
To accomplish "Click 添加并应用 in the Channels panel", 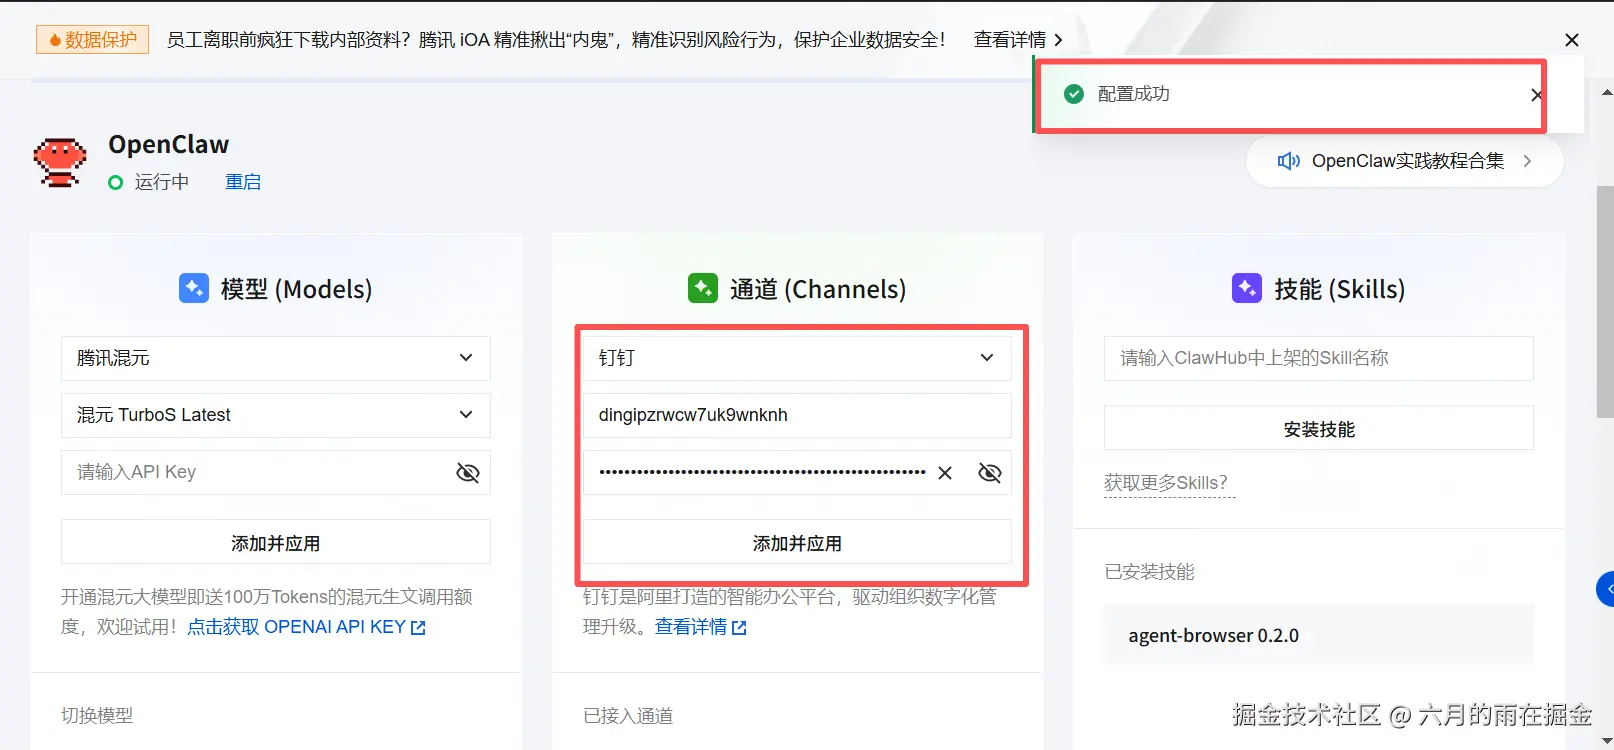I will pyautogui.click(x=797, y=543).
